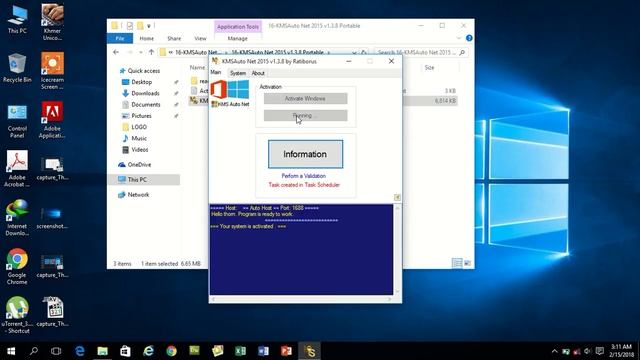Viewport: 640px width, 360px height.
Task: Open Khmer Unicode desktop shortcut
Action: [52, 22]
